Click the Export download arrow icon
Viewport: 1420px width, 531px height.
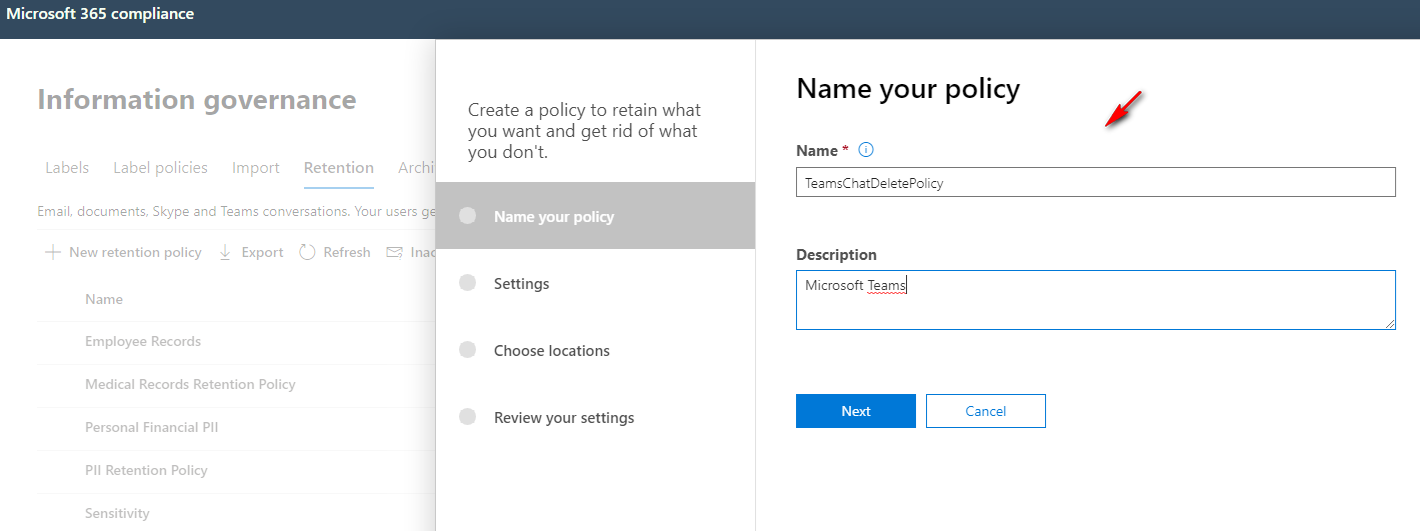click(225, 252)
